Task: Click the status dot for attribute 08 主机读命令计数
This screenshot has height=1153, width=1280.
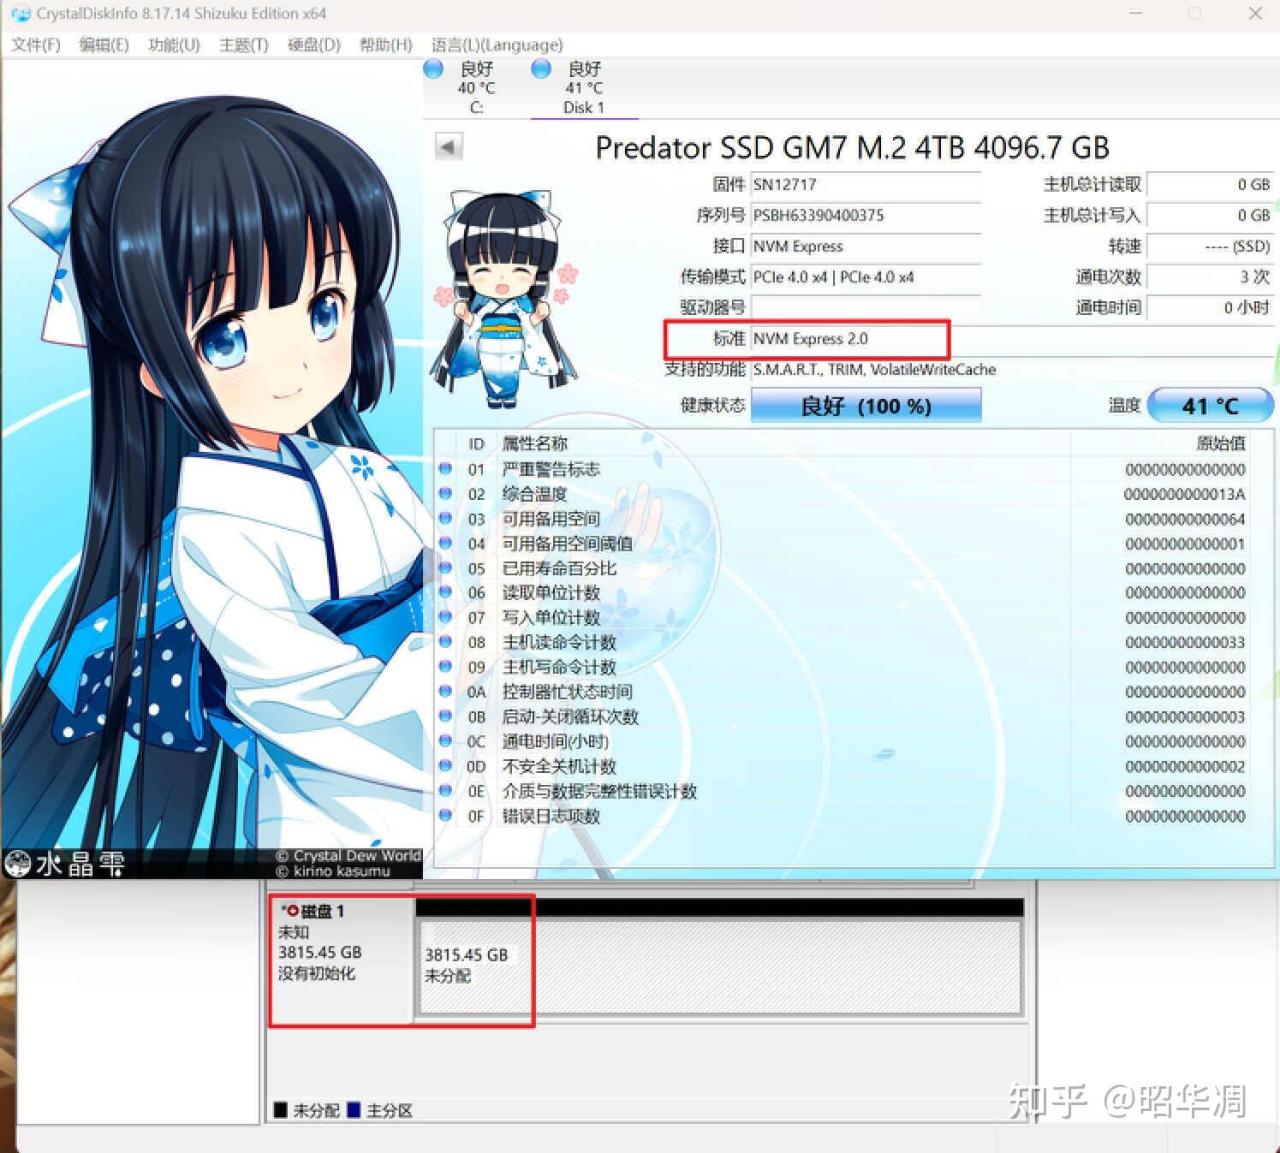Action: click(x=445, y=642)
